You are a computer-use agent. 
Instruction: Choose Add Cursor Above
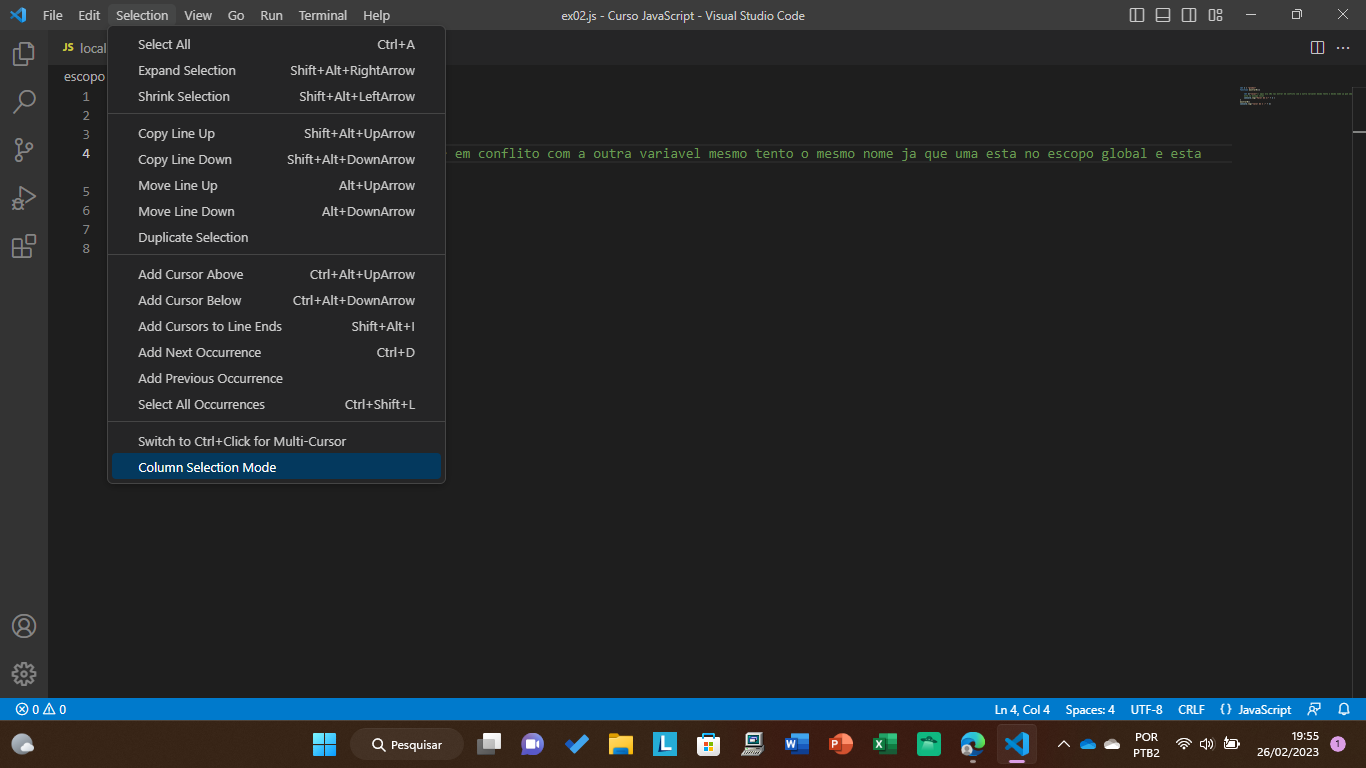coord(276,275)
